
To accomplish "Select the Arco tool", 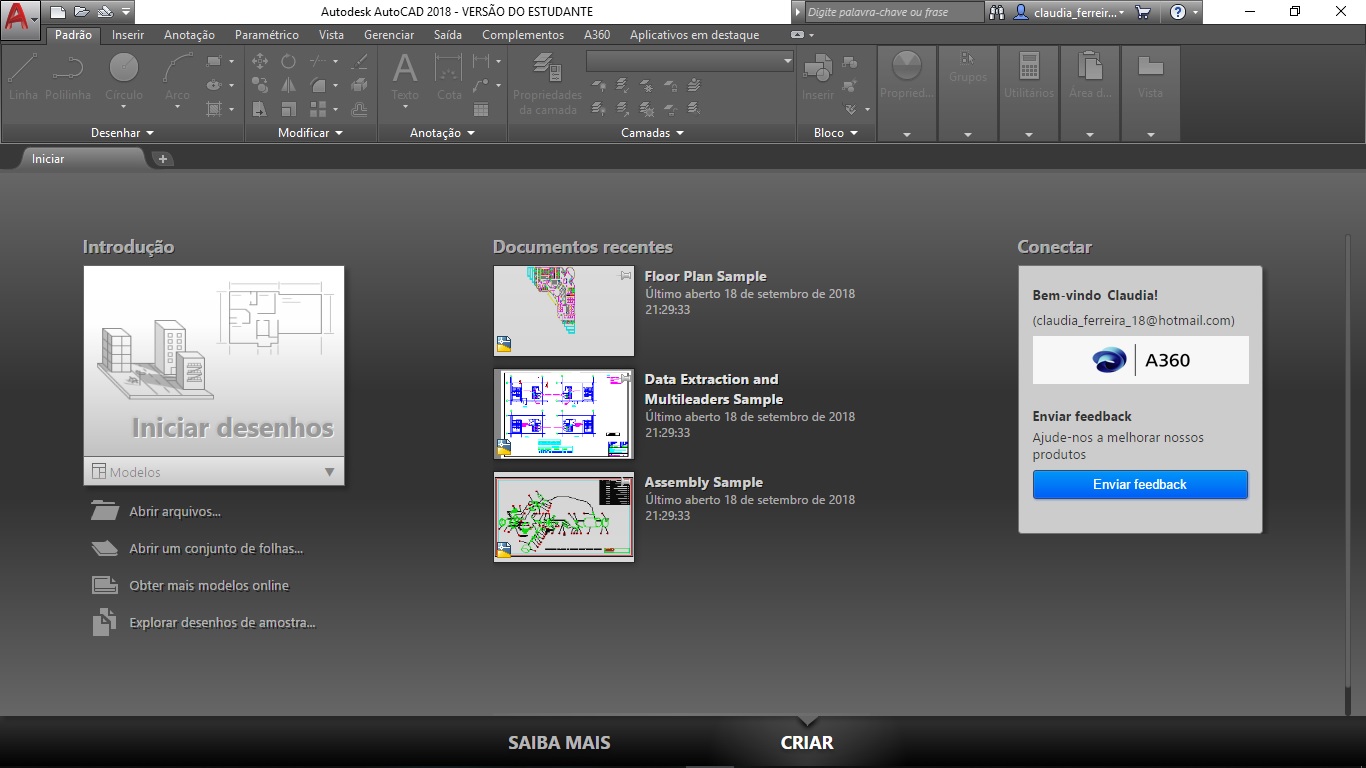I will coord(177,77).
